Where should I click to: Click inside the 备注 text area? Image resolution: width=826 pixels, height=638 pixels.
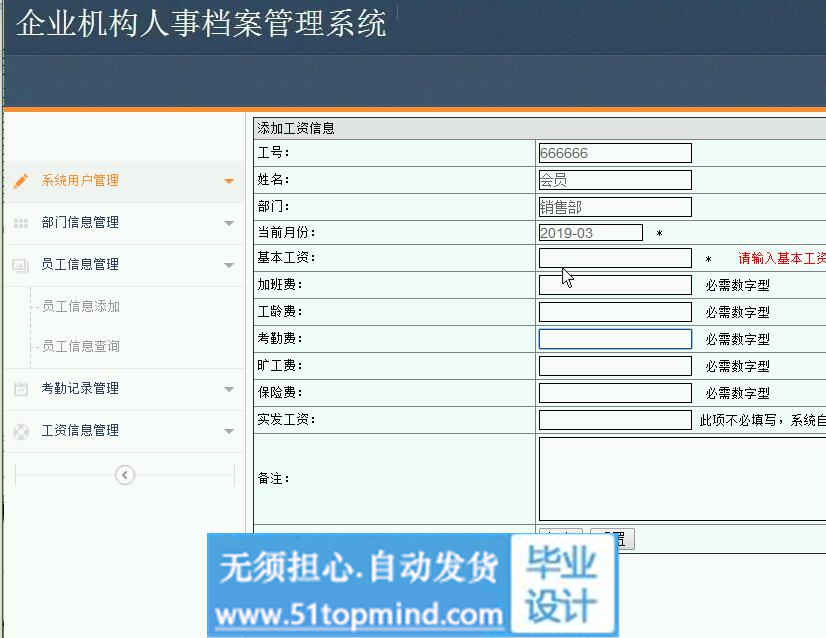(682, 479)
